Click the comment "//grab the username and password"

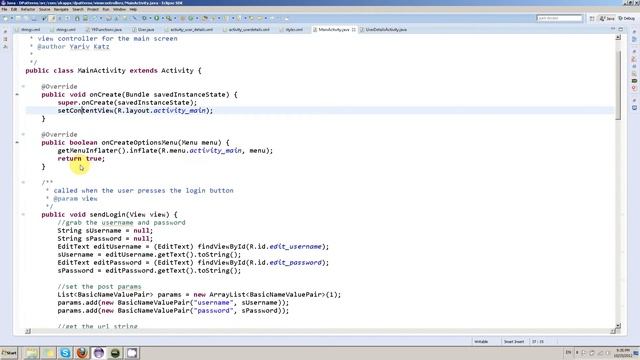coord(121,223)
